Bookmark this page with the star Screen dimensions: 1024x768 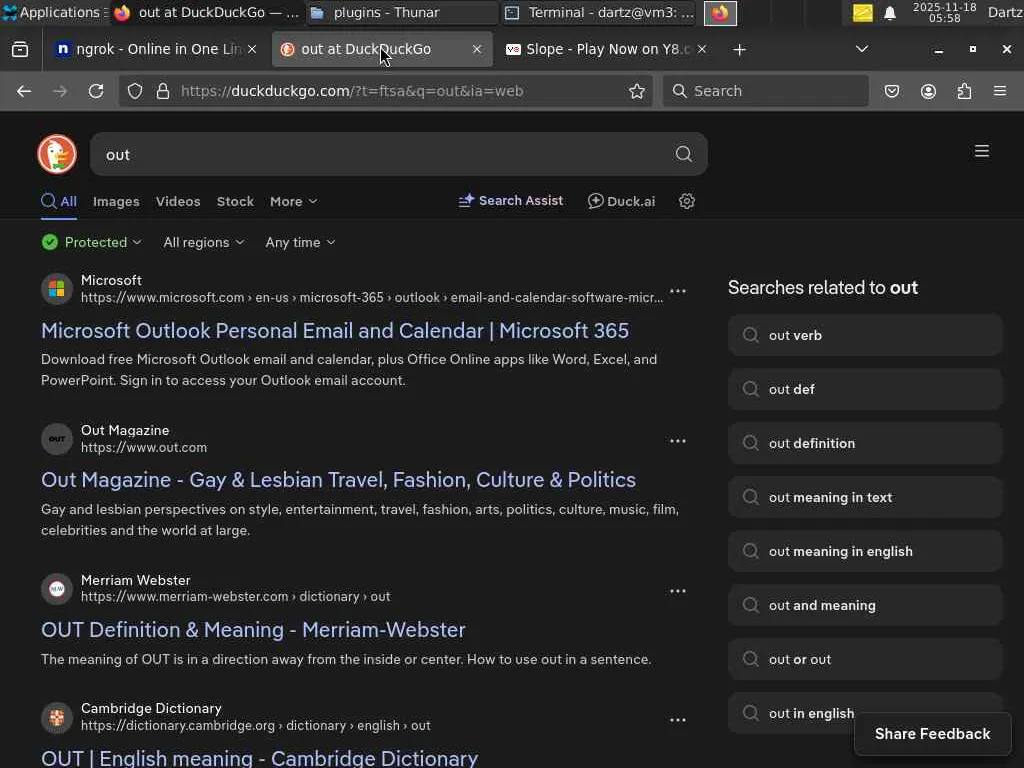point(637,91)
